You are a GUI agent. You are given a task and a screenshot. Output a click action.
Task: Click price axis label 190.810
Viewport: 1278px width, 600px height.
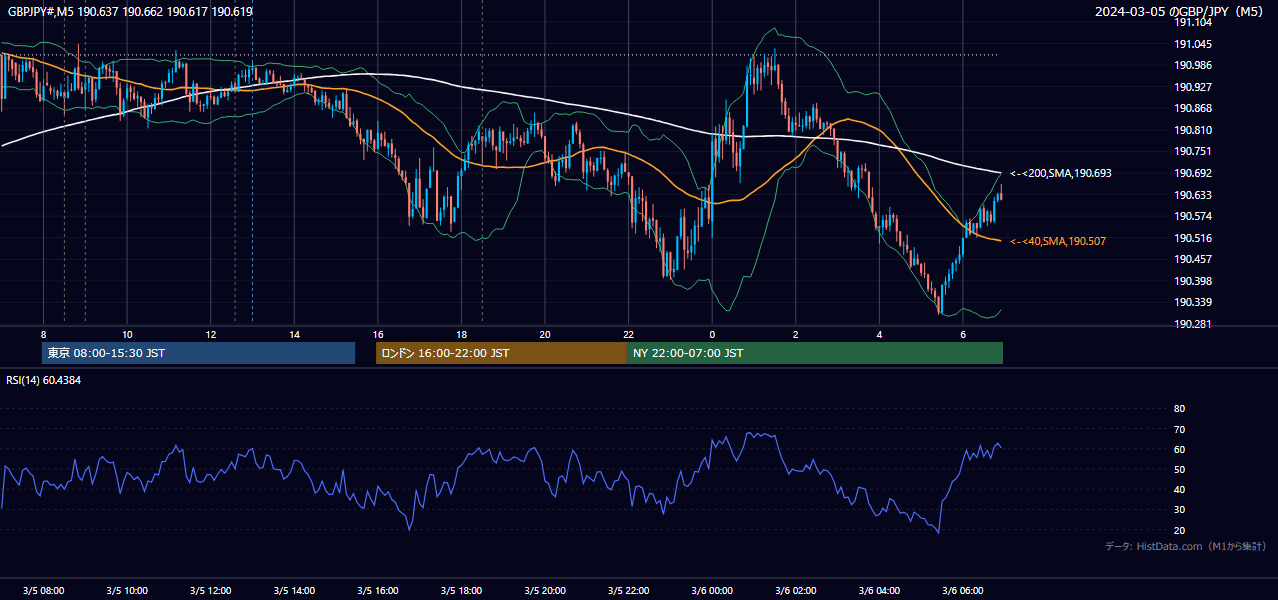tap(1192, 130)
